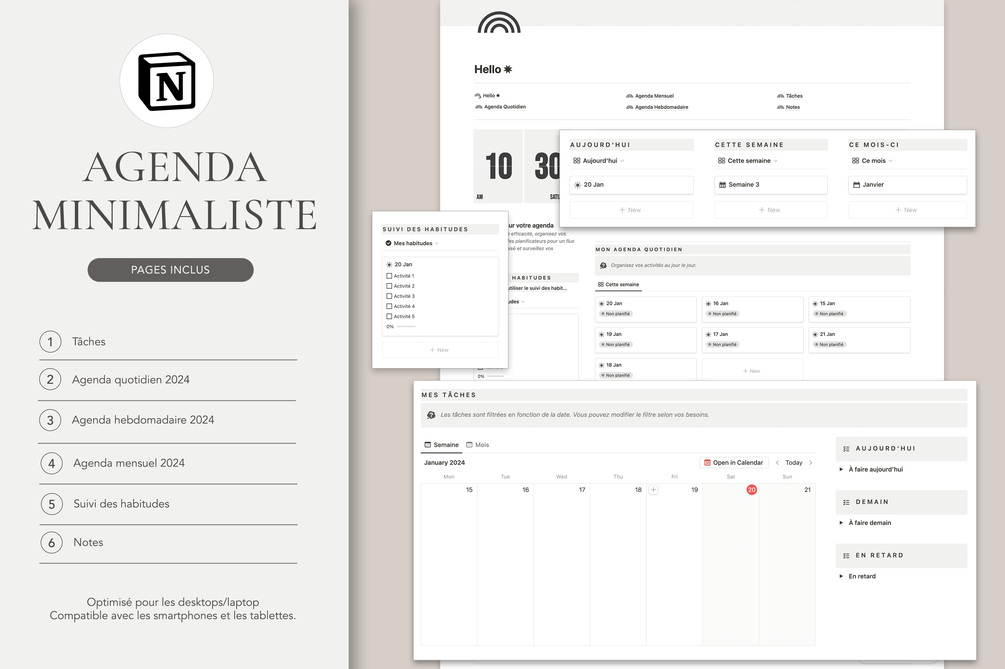Expand the À faire demain toggle
This screenshot has width=1005, height=669.
coord(841,523)
